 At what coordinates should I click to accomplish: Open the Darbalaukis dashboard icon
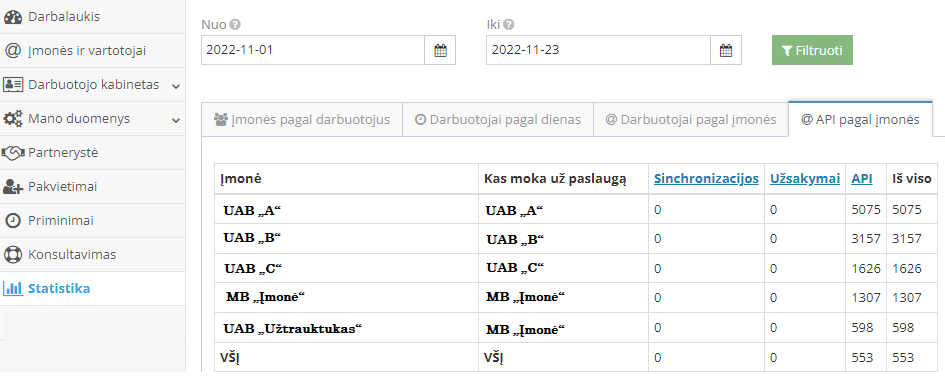(x=13, y=17)
